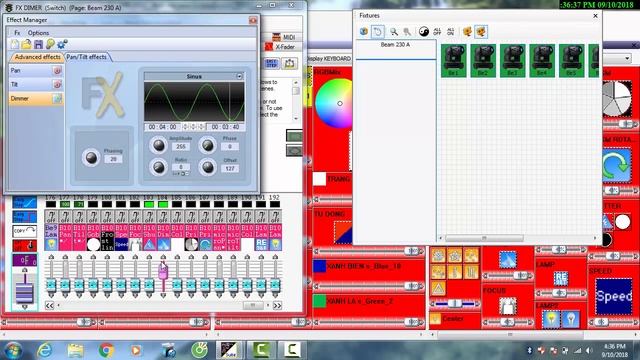The height and width of the screenshot is (360, 640).
Task: Toggle the Tilt effect enable button
Action: coord(57,84)
